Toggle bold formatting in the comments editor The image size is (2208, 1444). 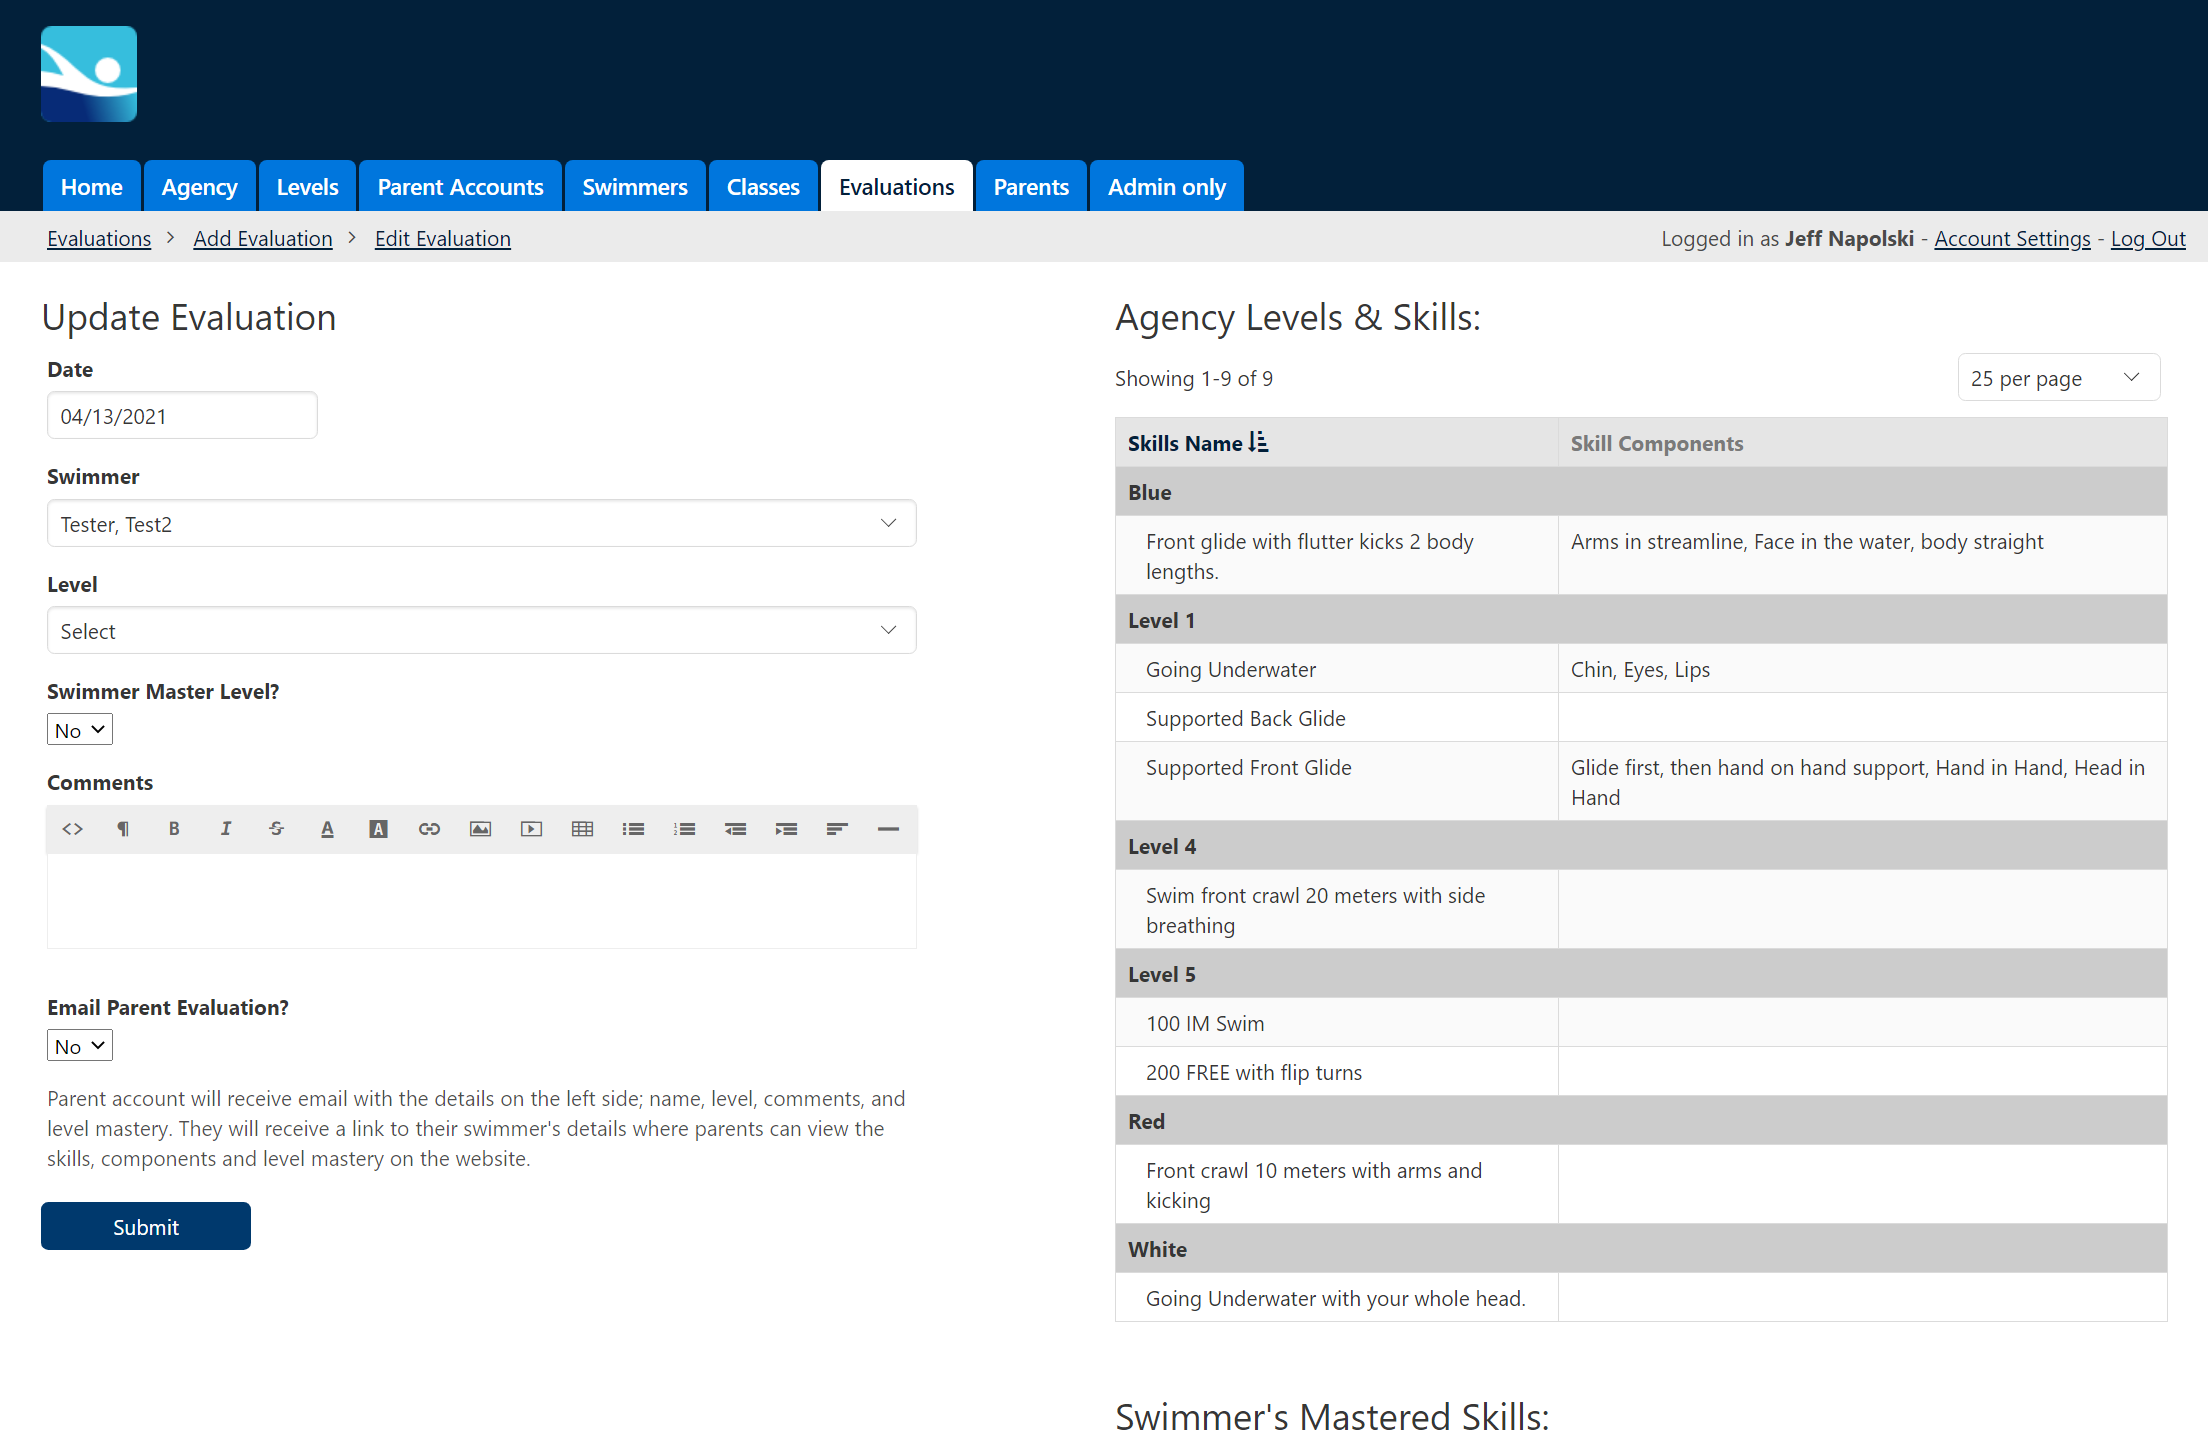coord(174,829)
